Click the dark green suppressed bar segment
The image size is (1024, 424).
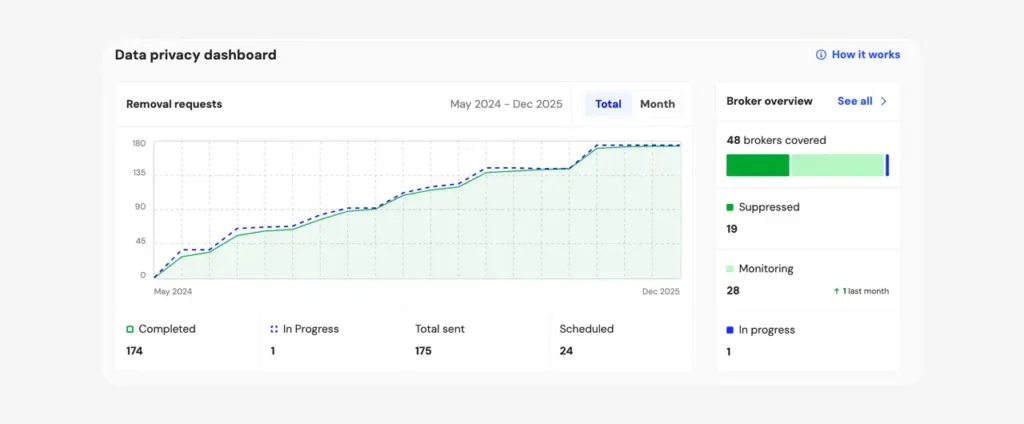pos(757,165)
